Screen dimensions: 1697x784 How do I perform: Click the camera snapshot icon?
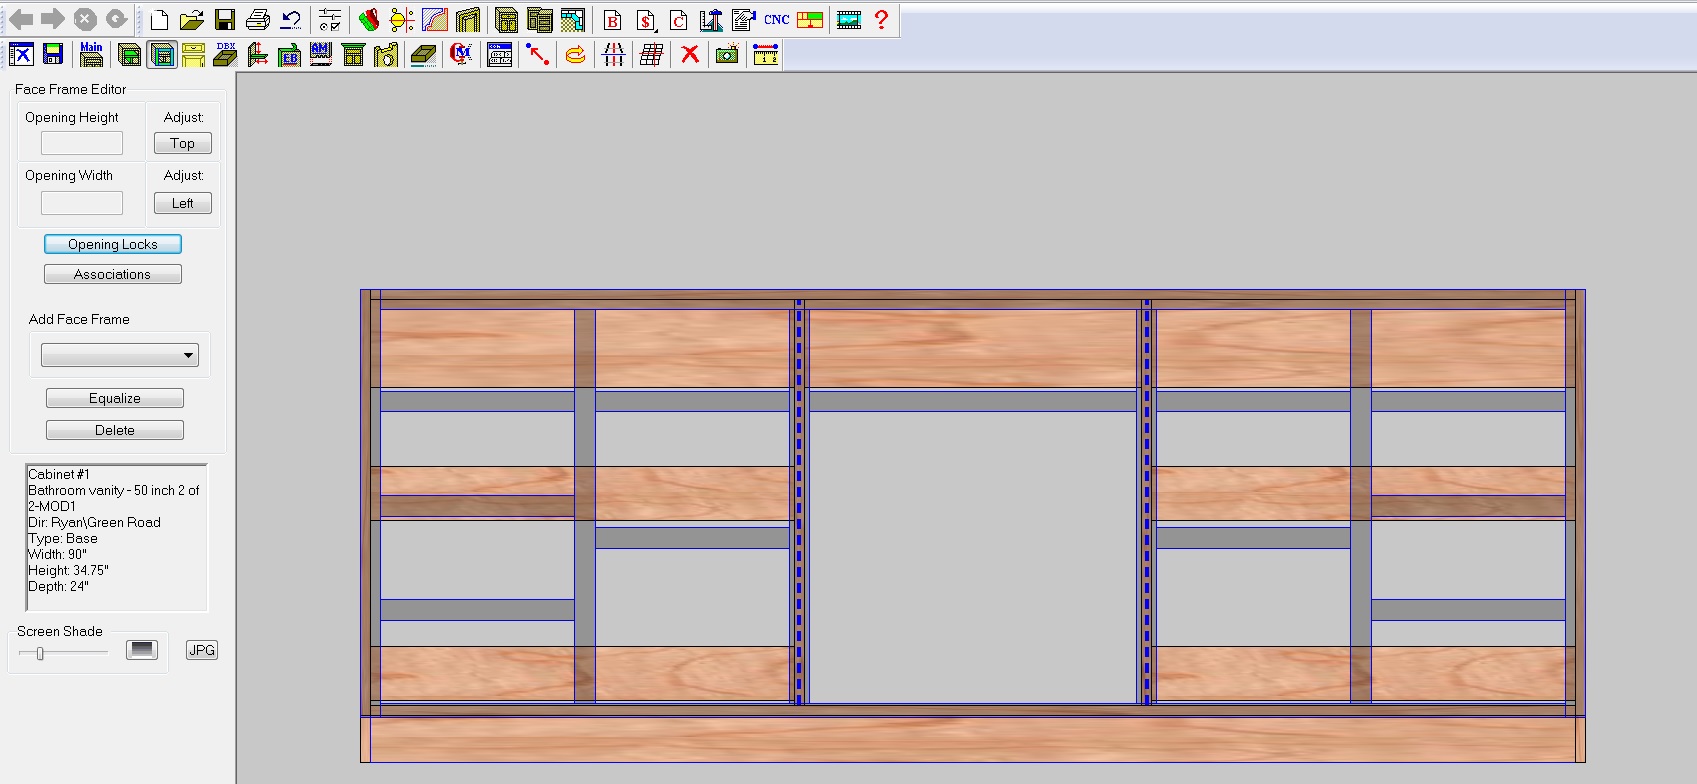(x=727, y=55)
